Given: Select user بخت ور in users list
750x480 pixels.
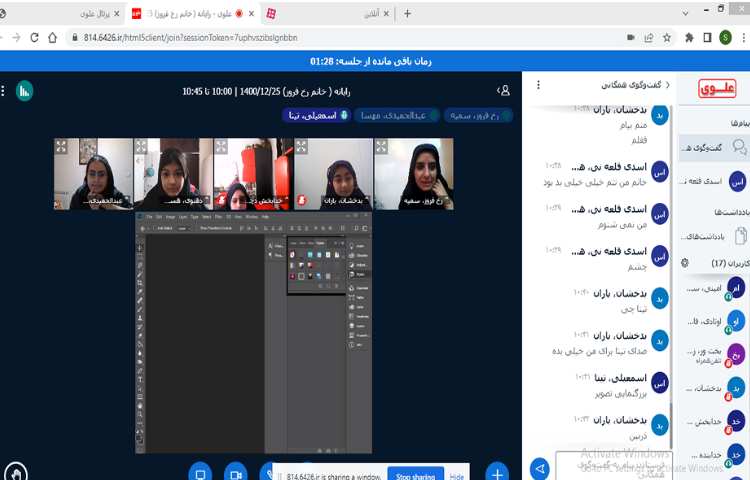Looking at the screenshot, I should coord(716,355).
